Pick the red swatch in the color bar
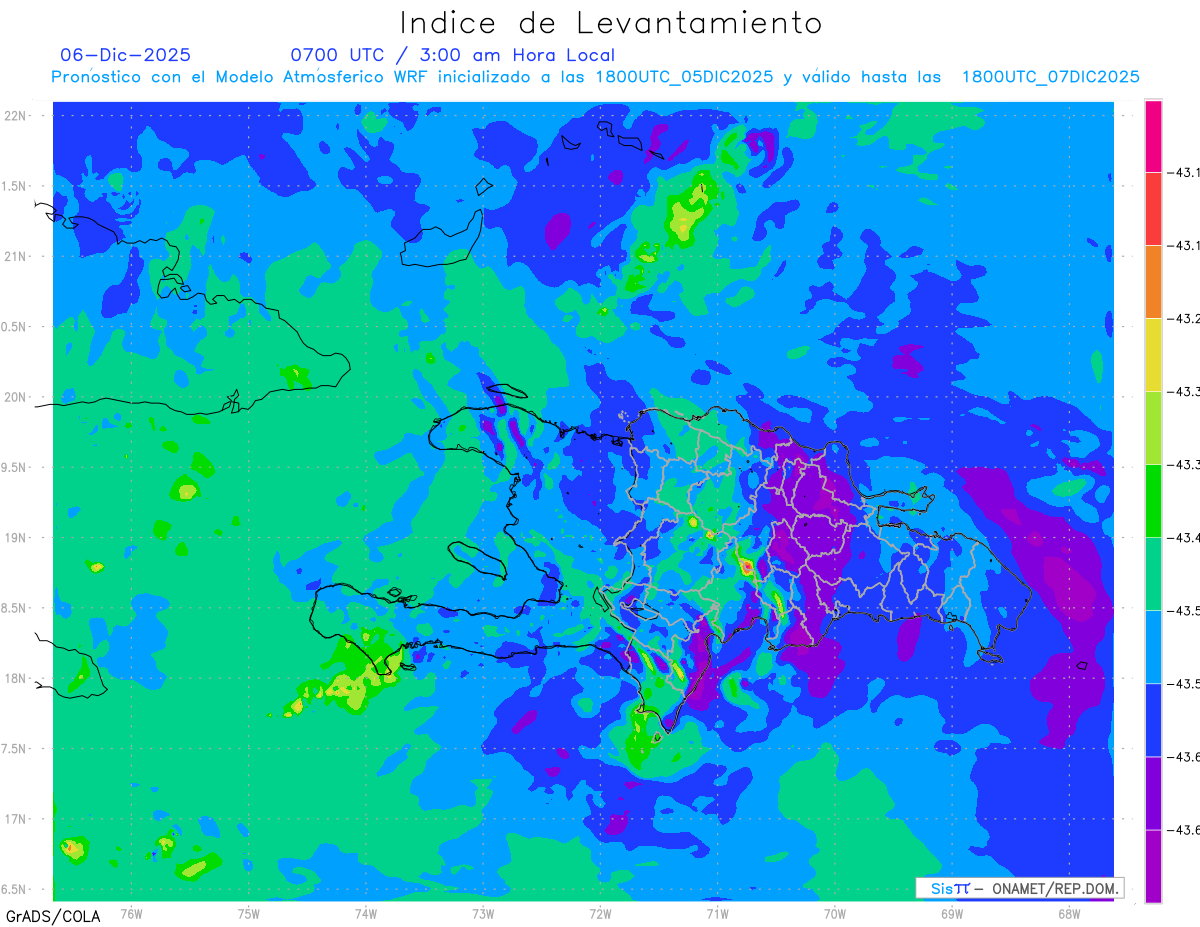 1153,209
